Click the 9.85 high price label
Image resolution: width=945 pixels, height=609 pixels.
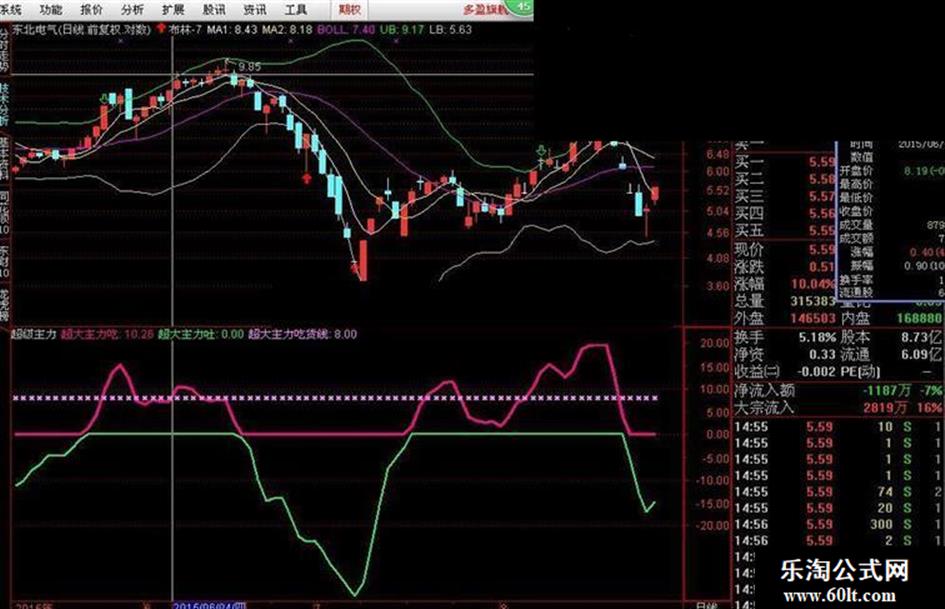pos(249,66)
